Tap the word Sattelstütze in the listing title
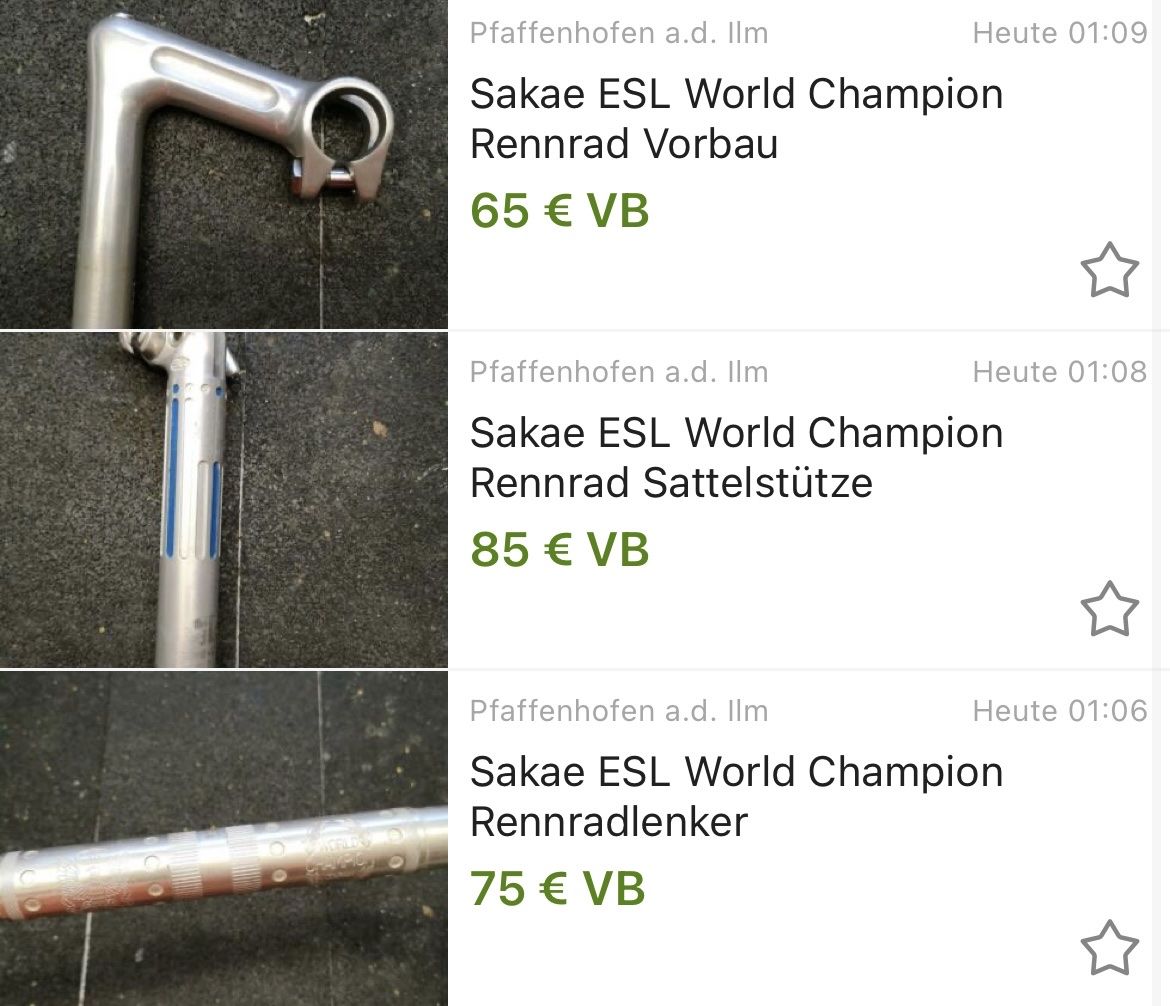Viewport: 1170px width, 1006px height. 757,483
